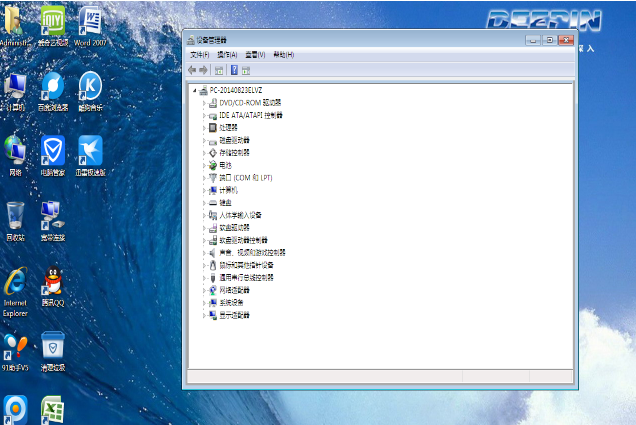Maximize the Device Manager window
This screenshot has width=636, height=425.
pyautogui.click(x=550, y=40)
